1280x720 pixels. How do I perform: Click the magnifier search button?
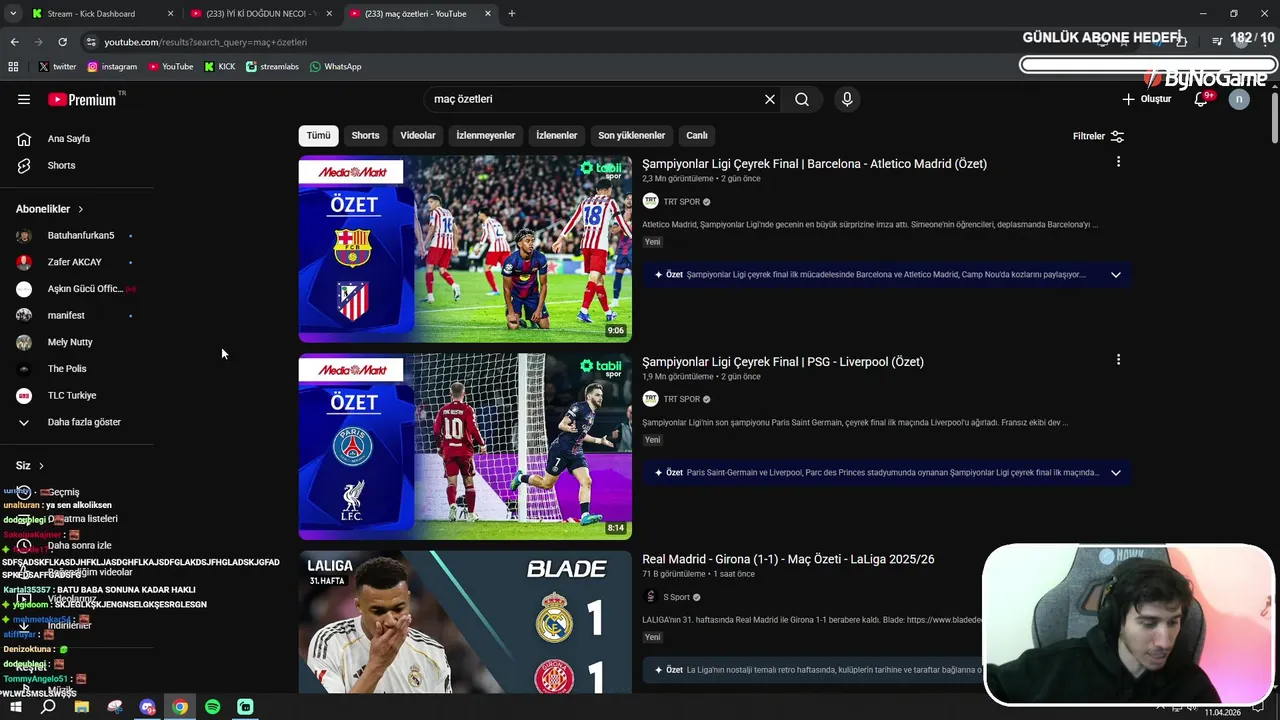click(x=802, y=99)
